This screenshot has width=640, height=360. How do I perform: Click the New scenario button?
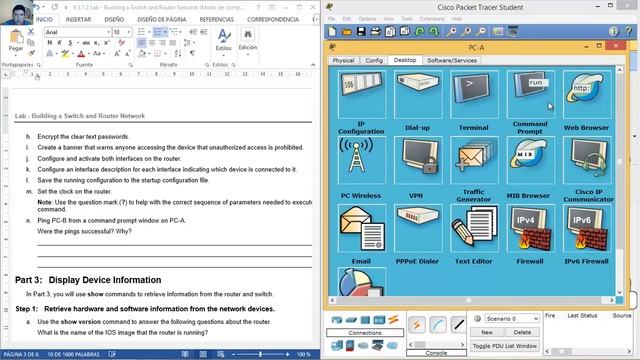coord(487,332)
